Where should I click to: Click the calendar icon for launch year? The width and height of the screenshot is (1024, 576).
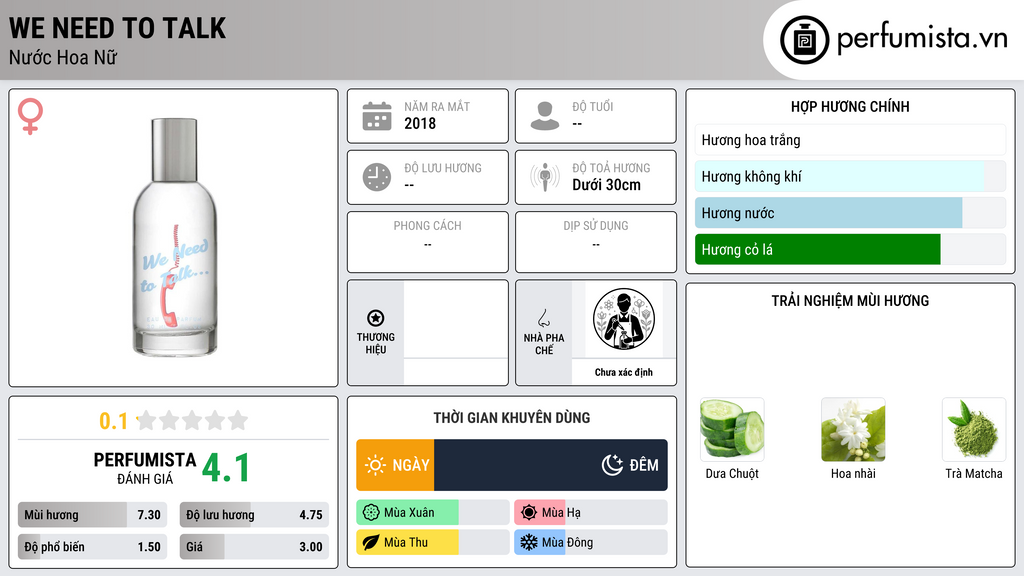[377, 116]
